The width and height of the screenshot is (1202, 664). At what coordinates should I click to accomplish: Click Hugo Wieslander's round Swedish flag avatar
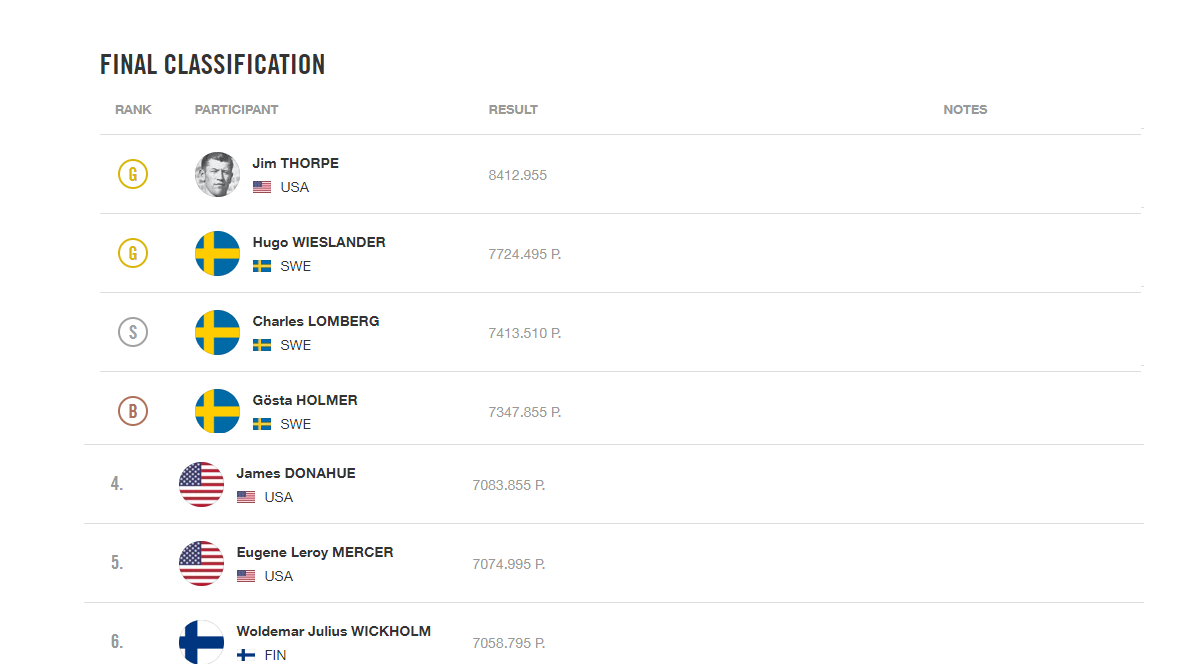point(217,254)
